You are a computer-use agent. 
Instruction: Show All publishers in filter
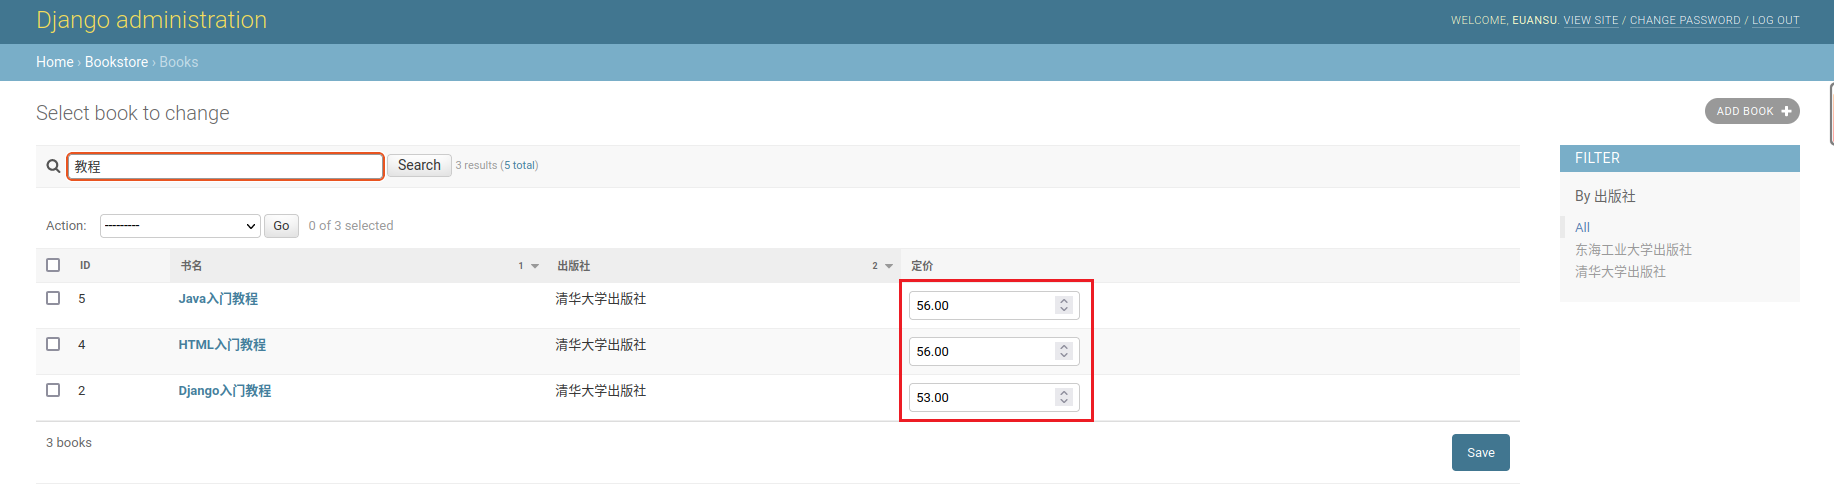1582,228
